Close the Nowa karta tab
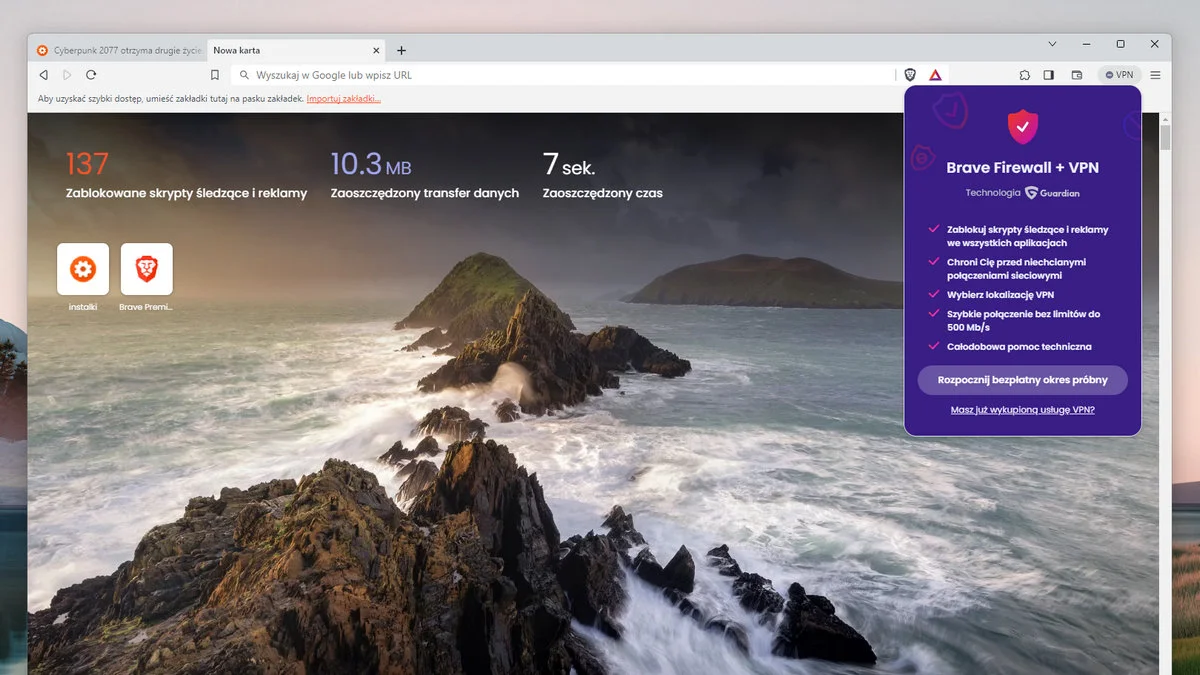 click(377, 50)
